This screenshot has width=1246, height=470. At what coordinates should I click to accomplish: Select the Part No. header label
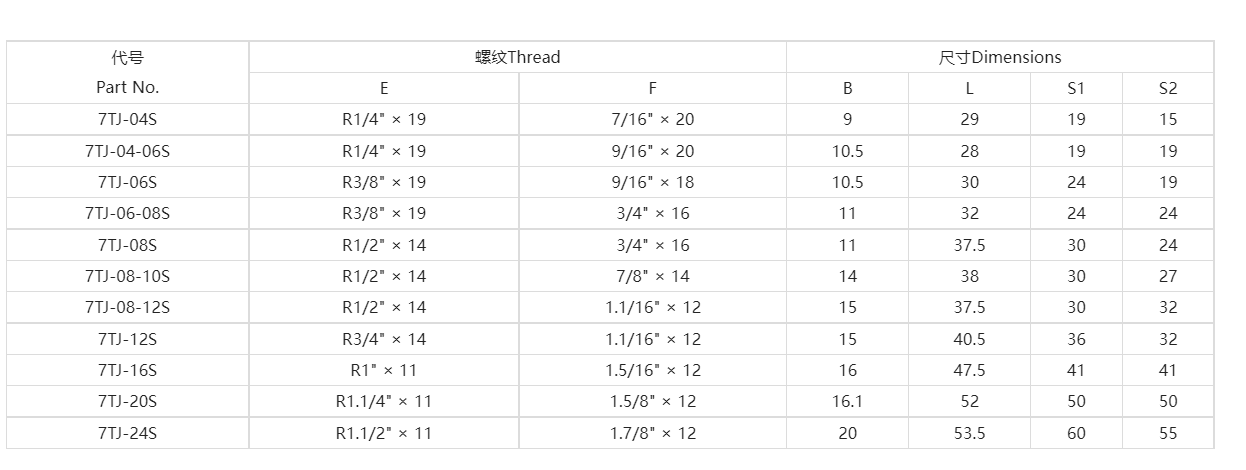(x=128, y=87)
